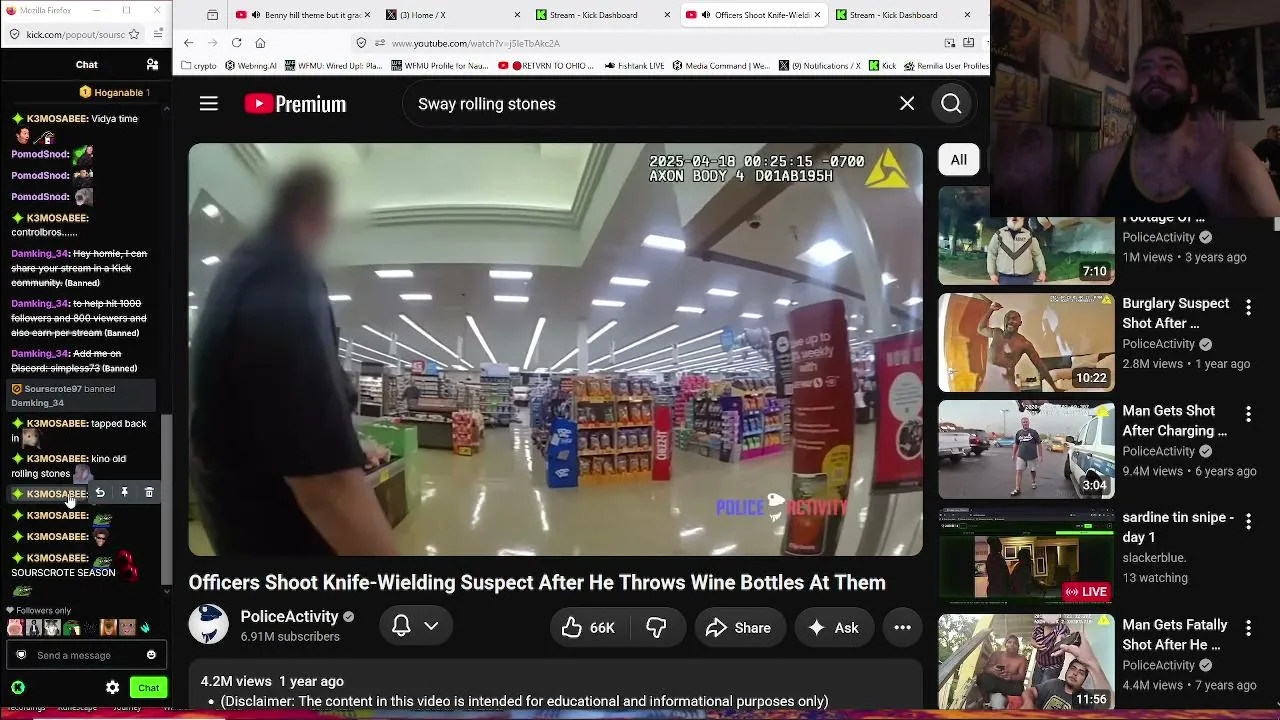Close the (3) Home / X tab
This screenshot has height=720, width=1280.
pyautogui.click(x=517, y=15)
